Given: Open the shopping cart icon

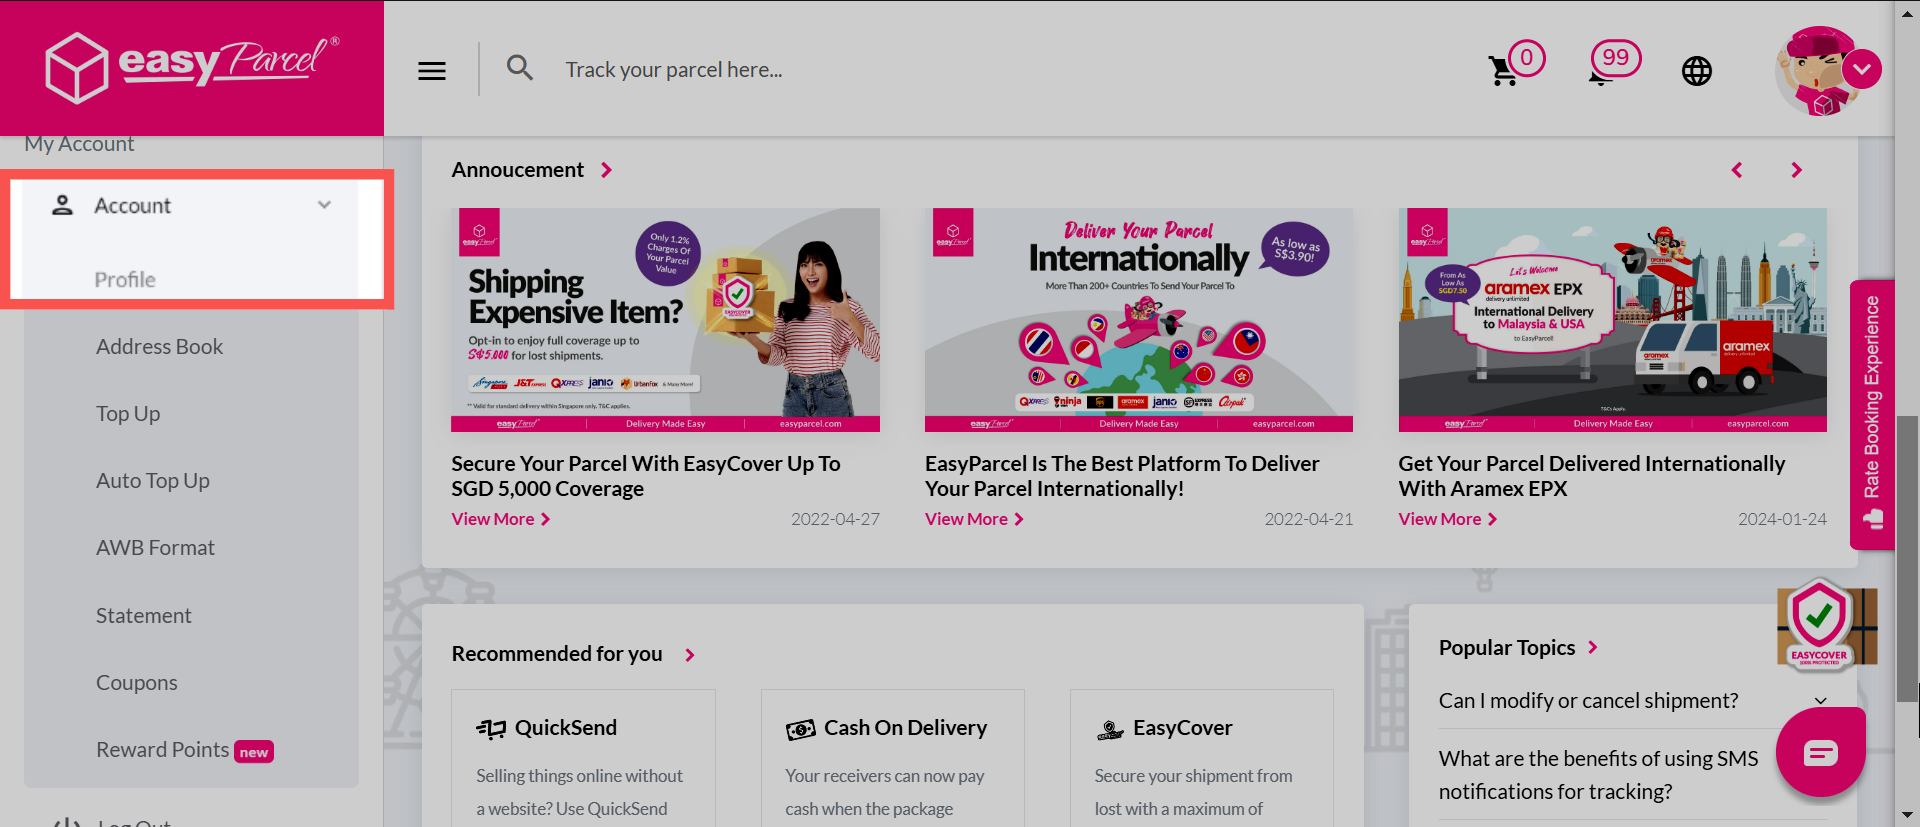Looking at the screenshot, I should [x=1503, y=71].
